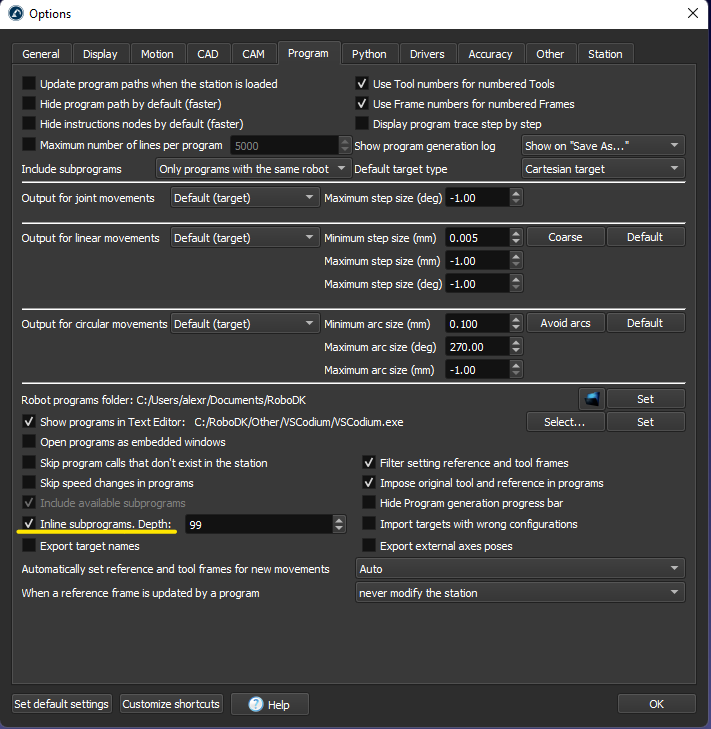The image size is (711, 729).
Task: Enable Update program paths when station is loaded
Action: coord(29,84)
